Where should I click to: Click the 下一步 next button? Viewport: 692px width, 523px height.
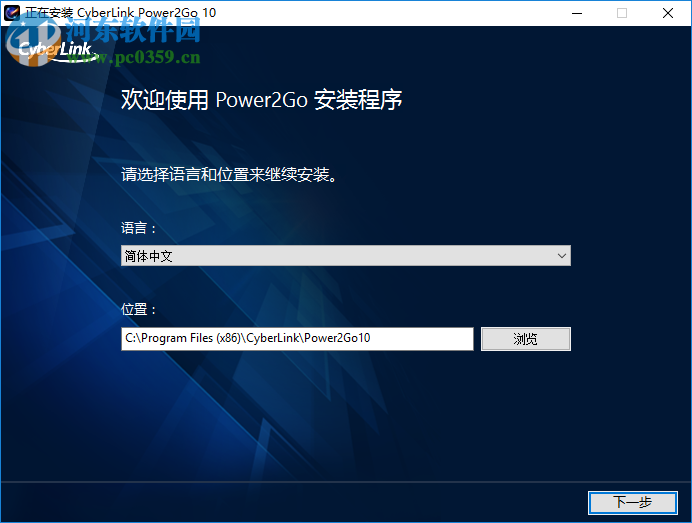632,502
